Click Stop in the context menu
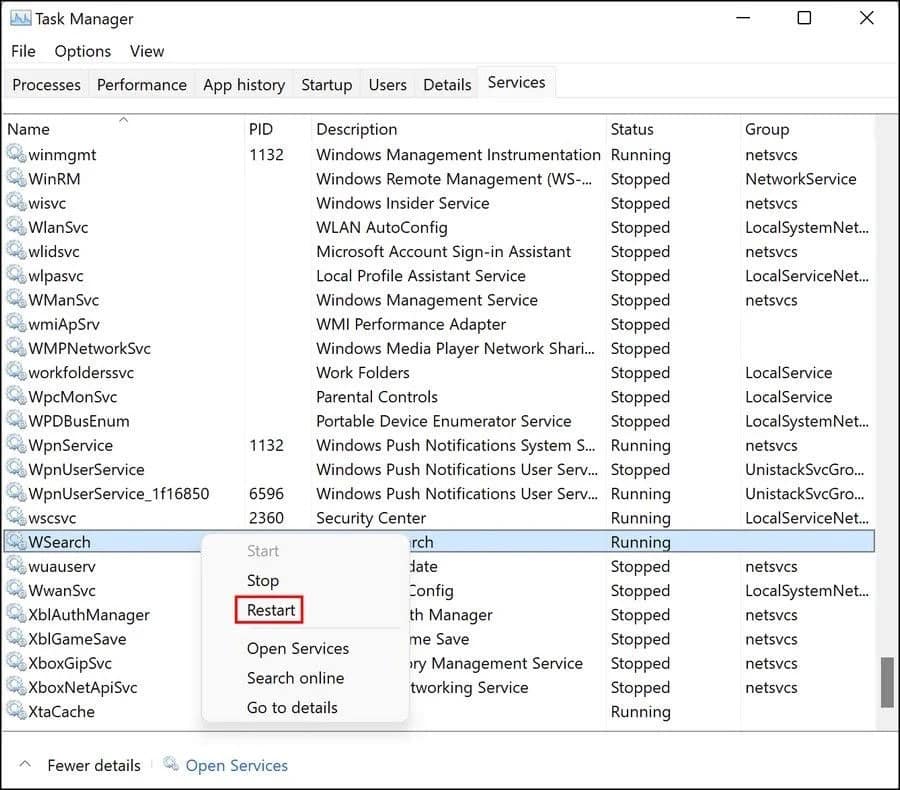Screen dimensions: 900x790 coord(262,580)
